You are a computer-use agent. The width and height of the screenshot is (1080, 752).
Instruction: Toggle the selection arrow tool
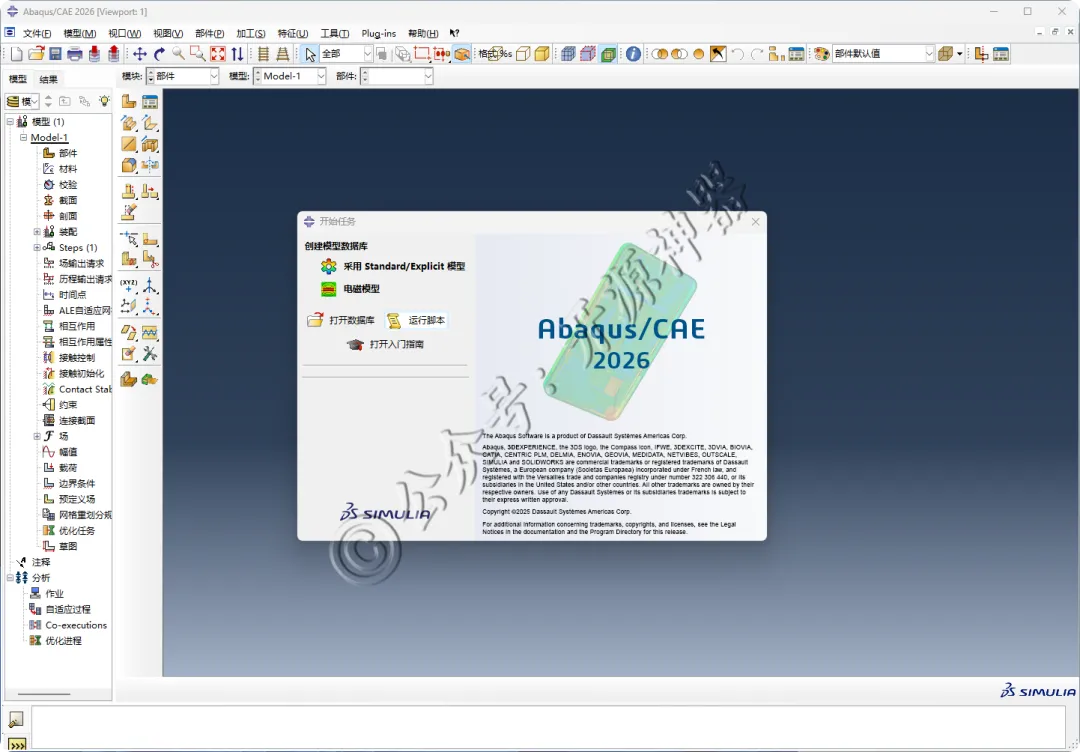(310, 54)
